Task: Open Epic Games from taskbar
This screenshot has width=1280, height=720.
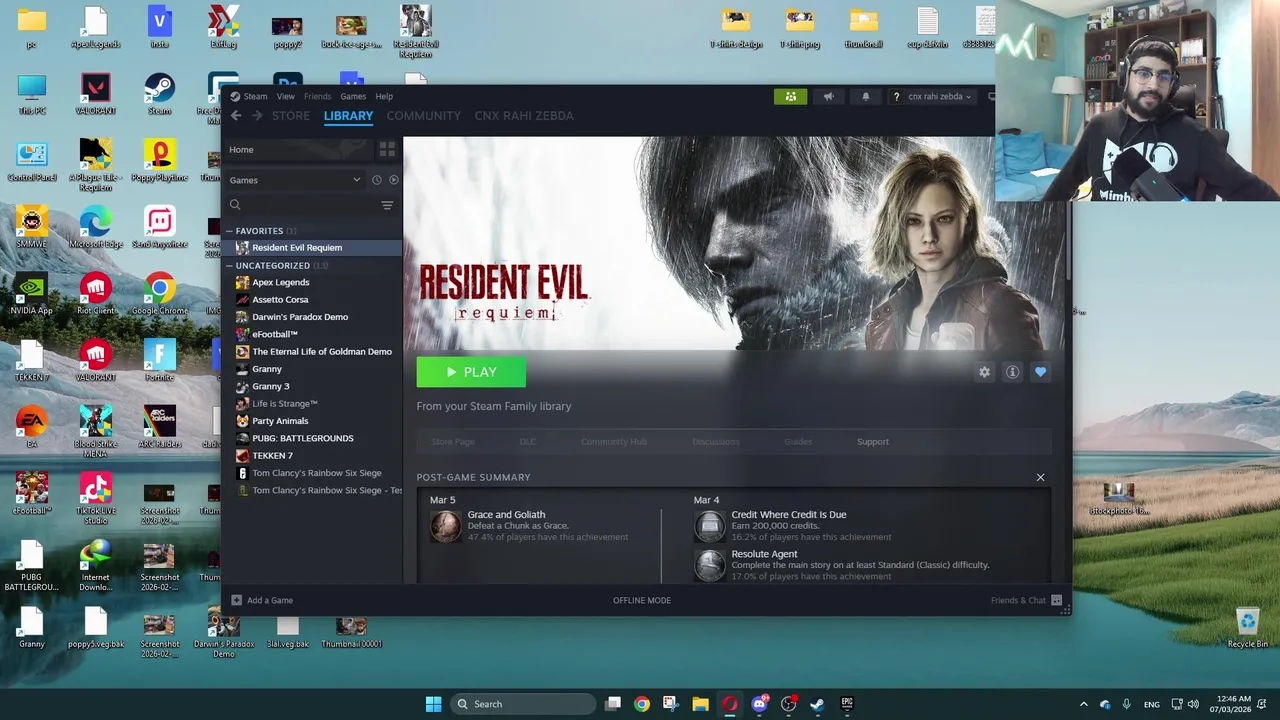Action: (847, 704)
